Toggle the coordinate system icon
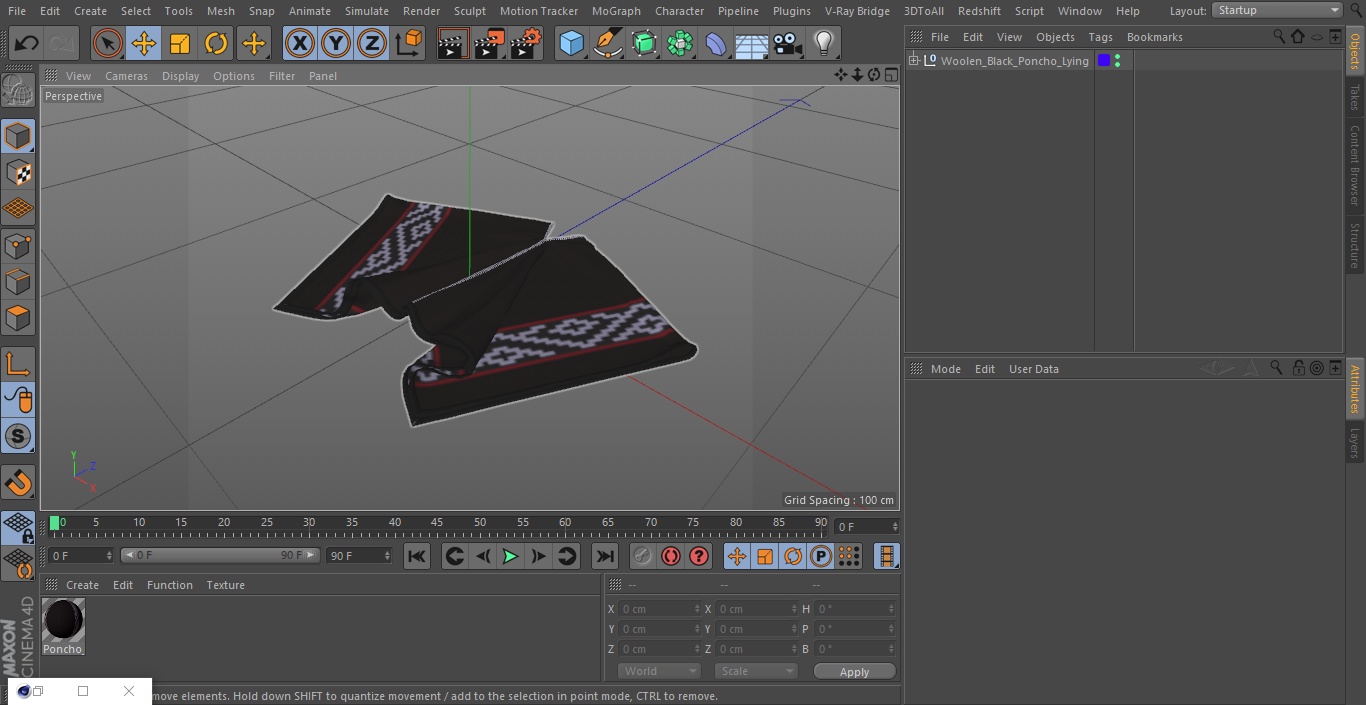 (409, 43)
